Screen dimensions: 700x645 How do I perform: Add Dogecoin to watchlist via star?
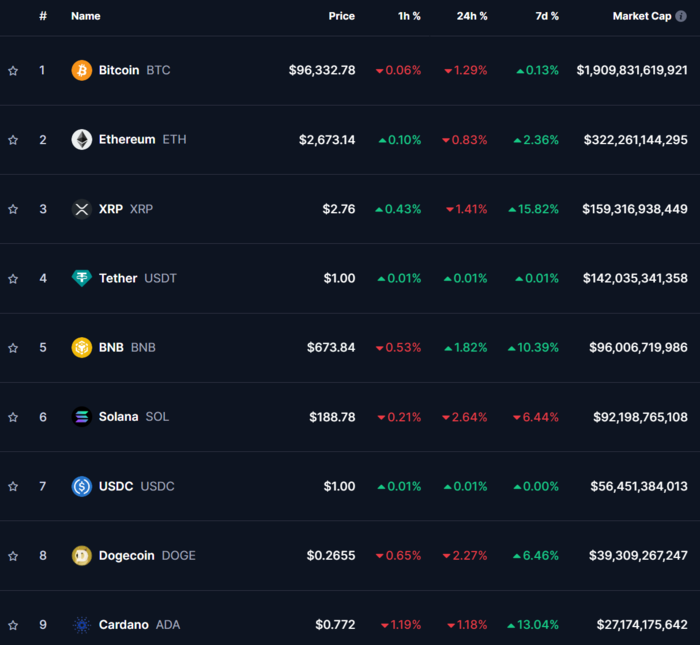tap(13, 556)
